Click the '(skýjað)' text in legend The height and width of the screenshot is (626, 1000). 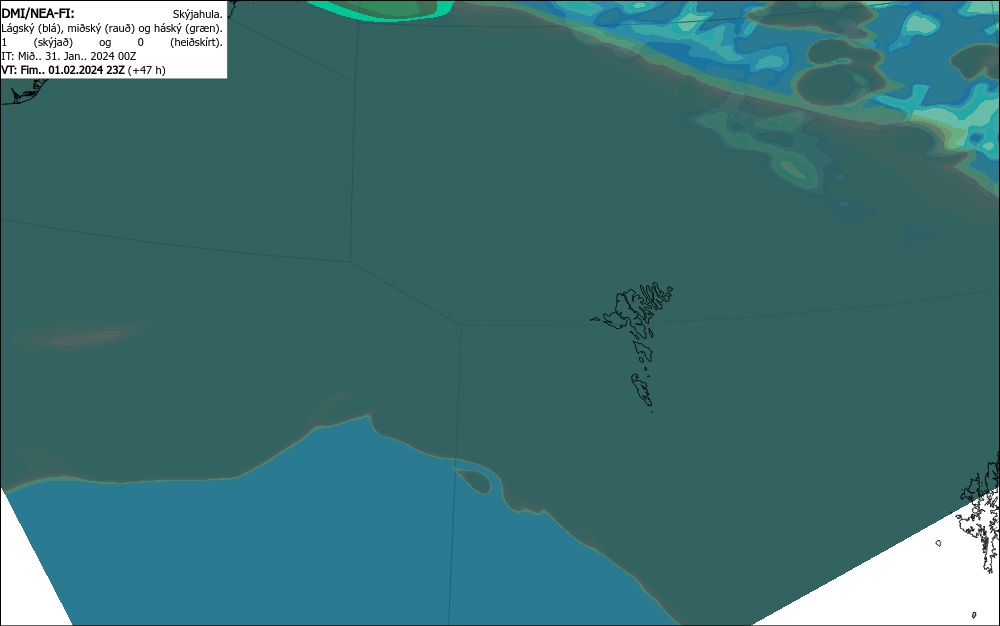click(54, 42)
